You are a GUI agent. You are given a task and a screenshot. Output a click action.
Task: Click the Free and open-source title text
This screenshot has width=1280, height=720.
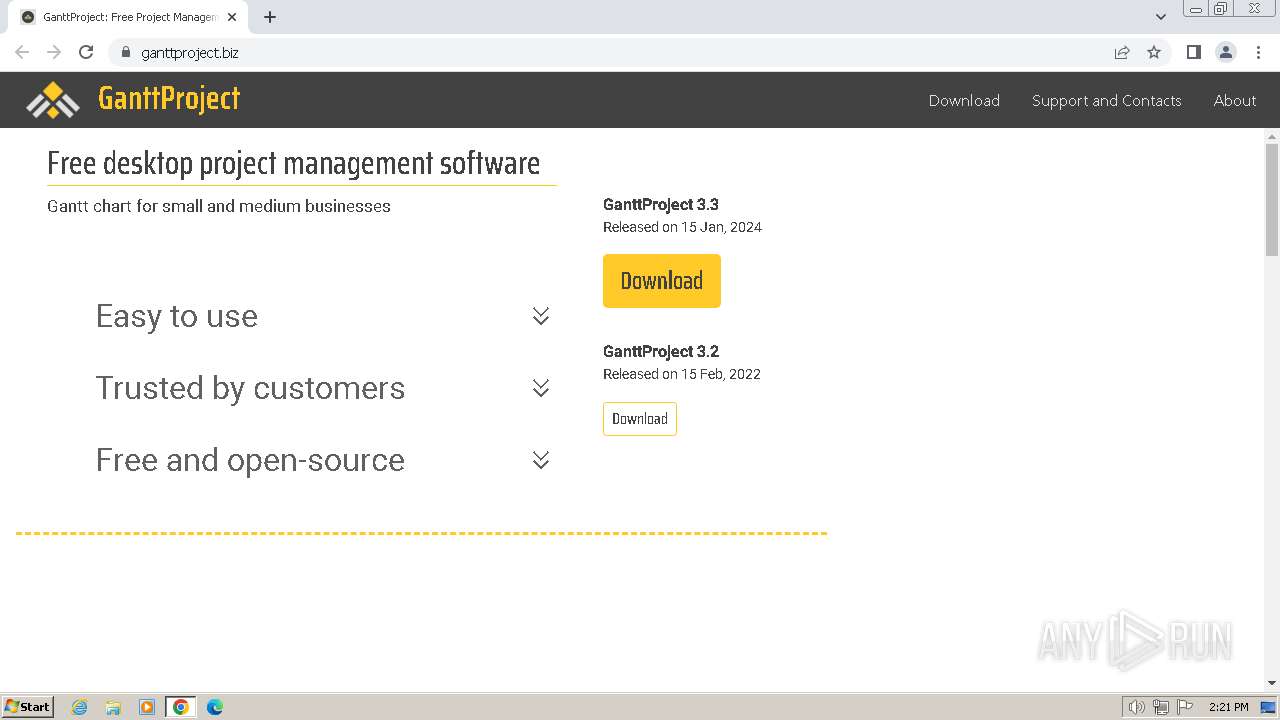(x=250, y=460)
